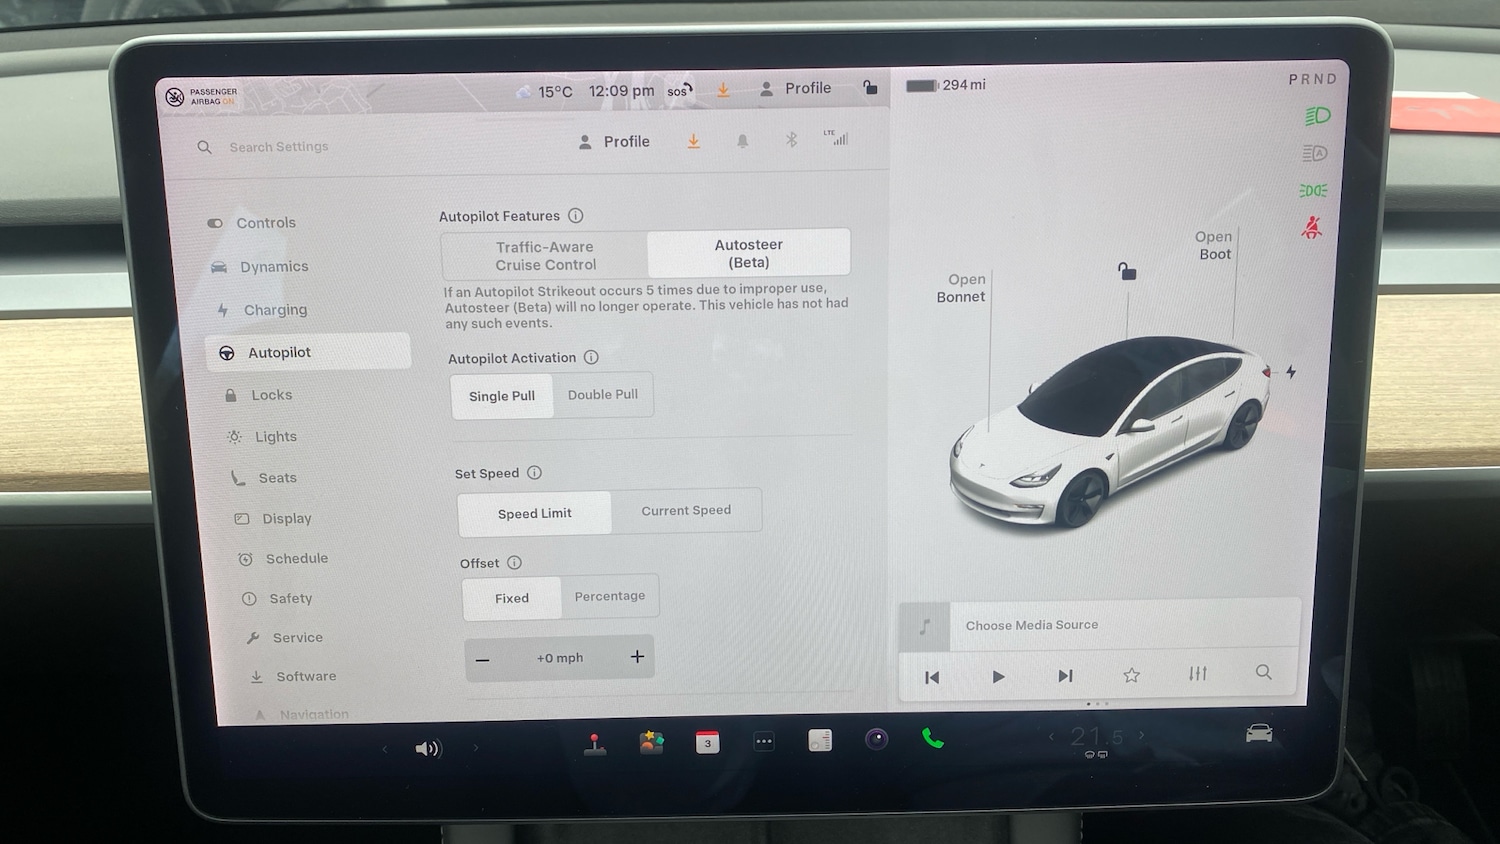
Task: Select Autosteer (Beta) mode
Action: click(748, 252)
